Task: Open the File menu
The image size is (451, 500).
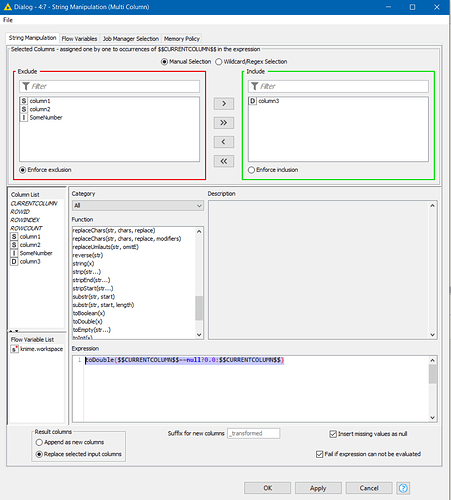Action: (8, 20)
